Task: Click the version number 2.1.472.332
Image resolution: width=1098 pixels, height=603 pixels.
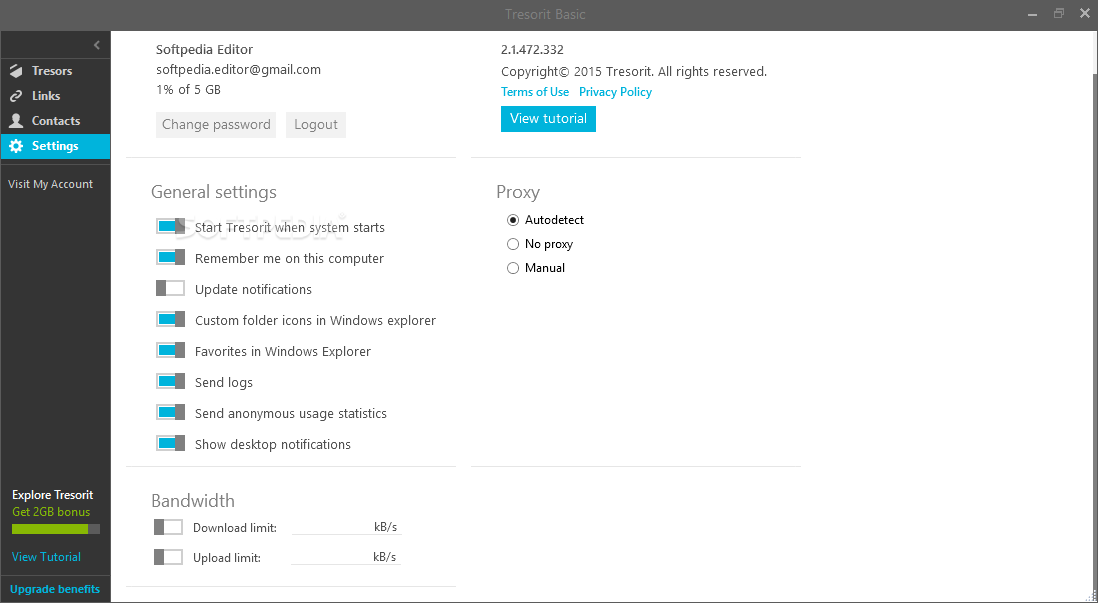Action: point(532,50)
